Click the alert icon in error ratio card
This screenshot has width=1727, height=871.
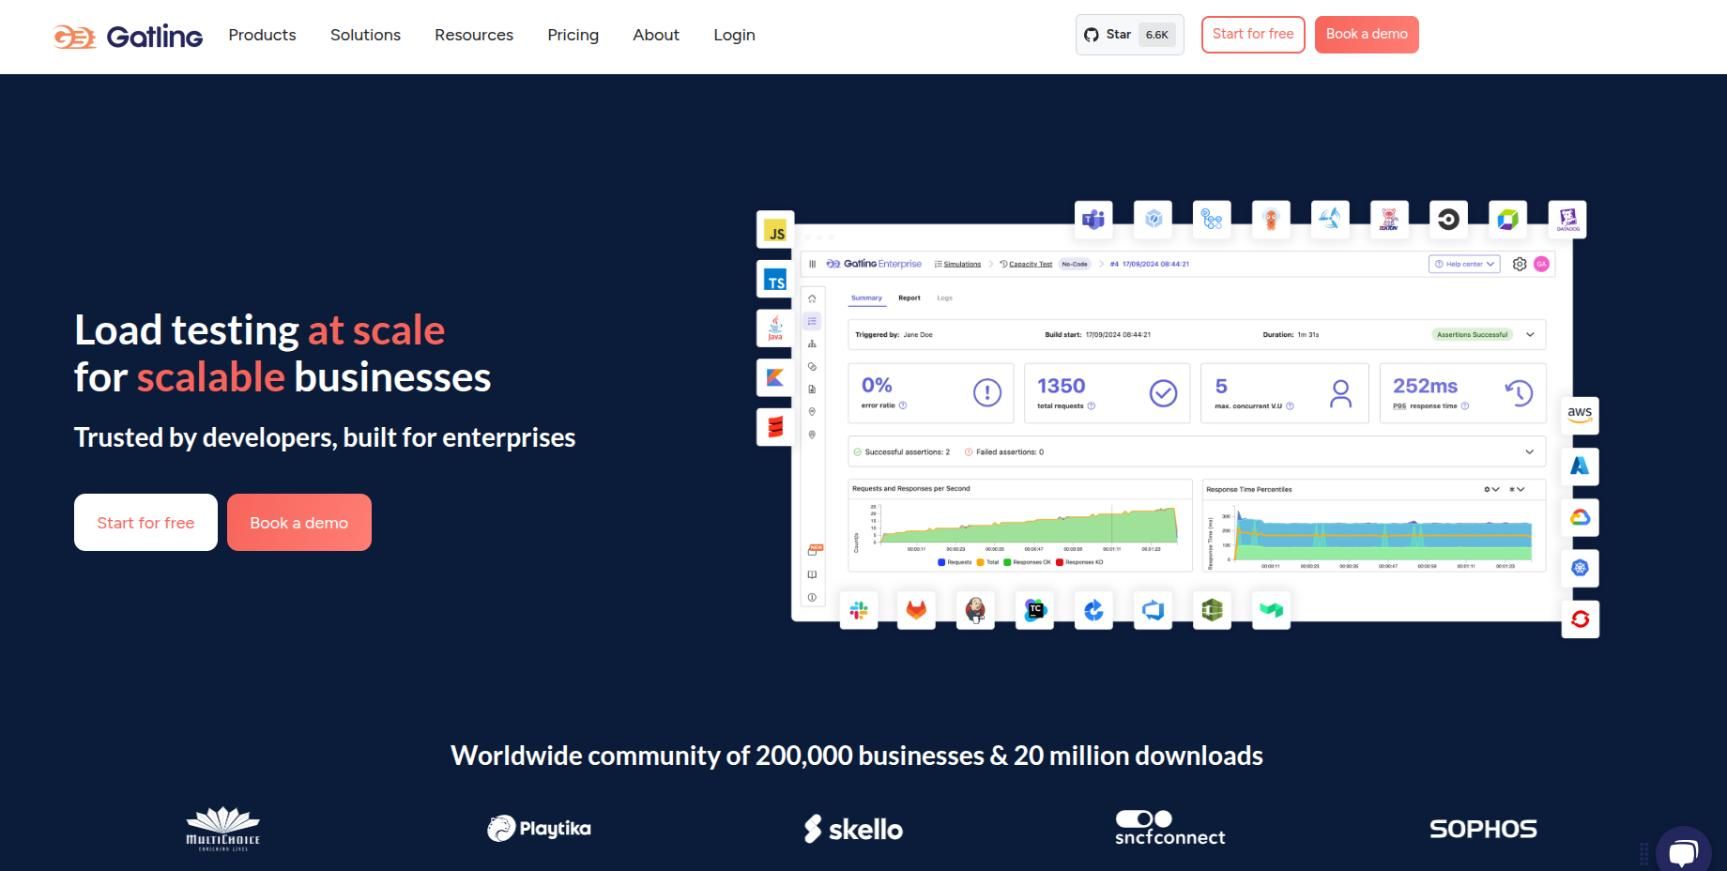987,393
